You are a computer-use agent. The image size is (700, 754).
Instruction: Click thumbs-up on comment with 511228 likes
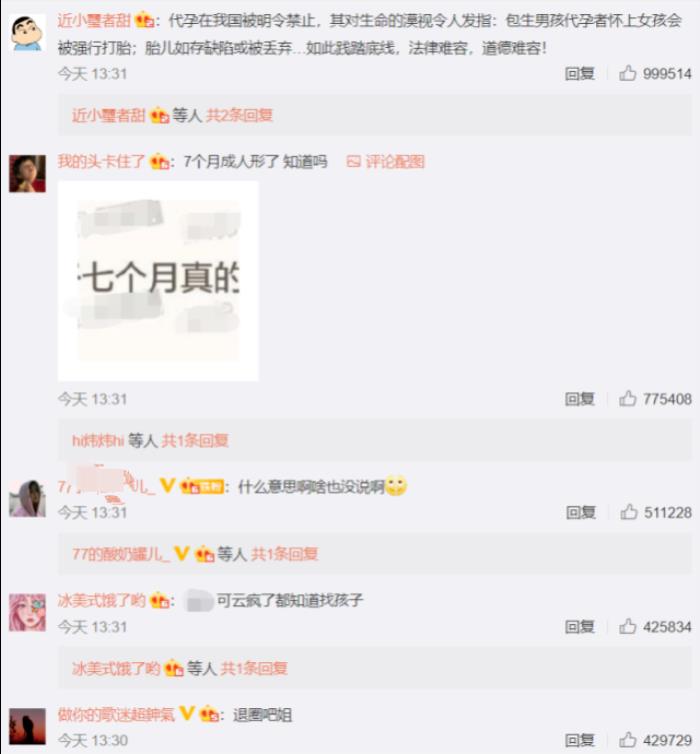point(628,512)
